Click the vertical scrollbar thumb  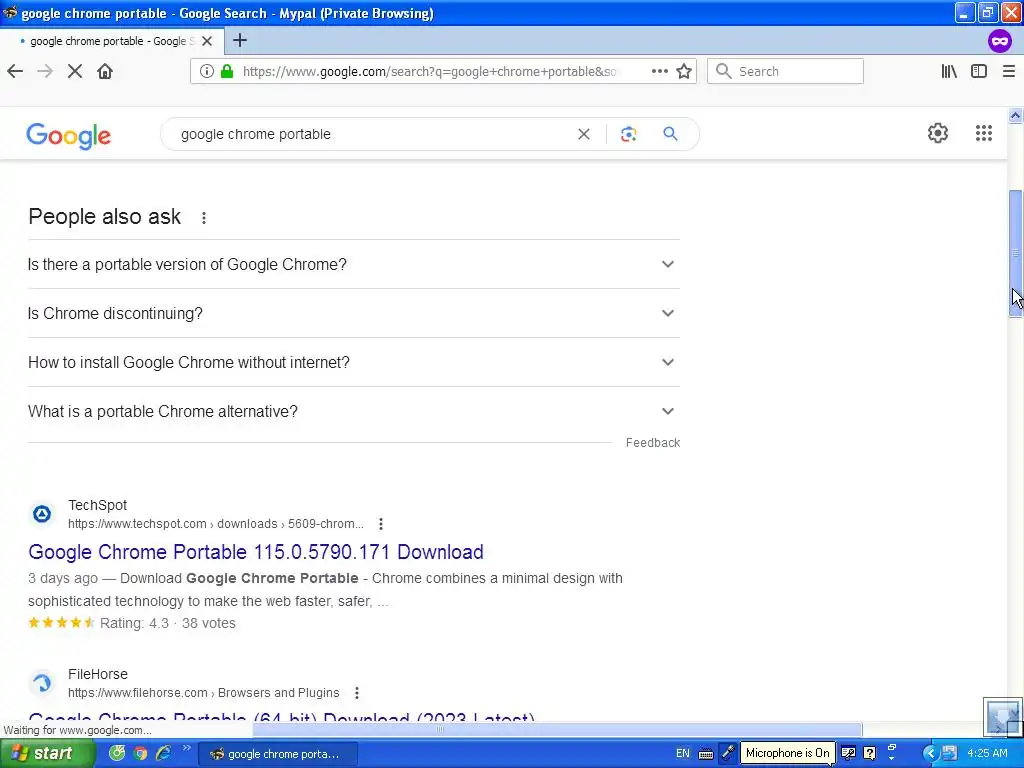click(1015, 253)
